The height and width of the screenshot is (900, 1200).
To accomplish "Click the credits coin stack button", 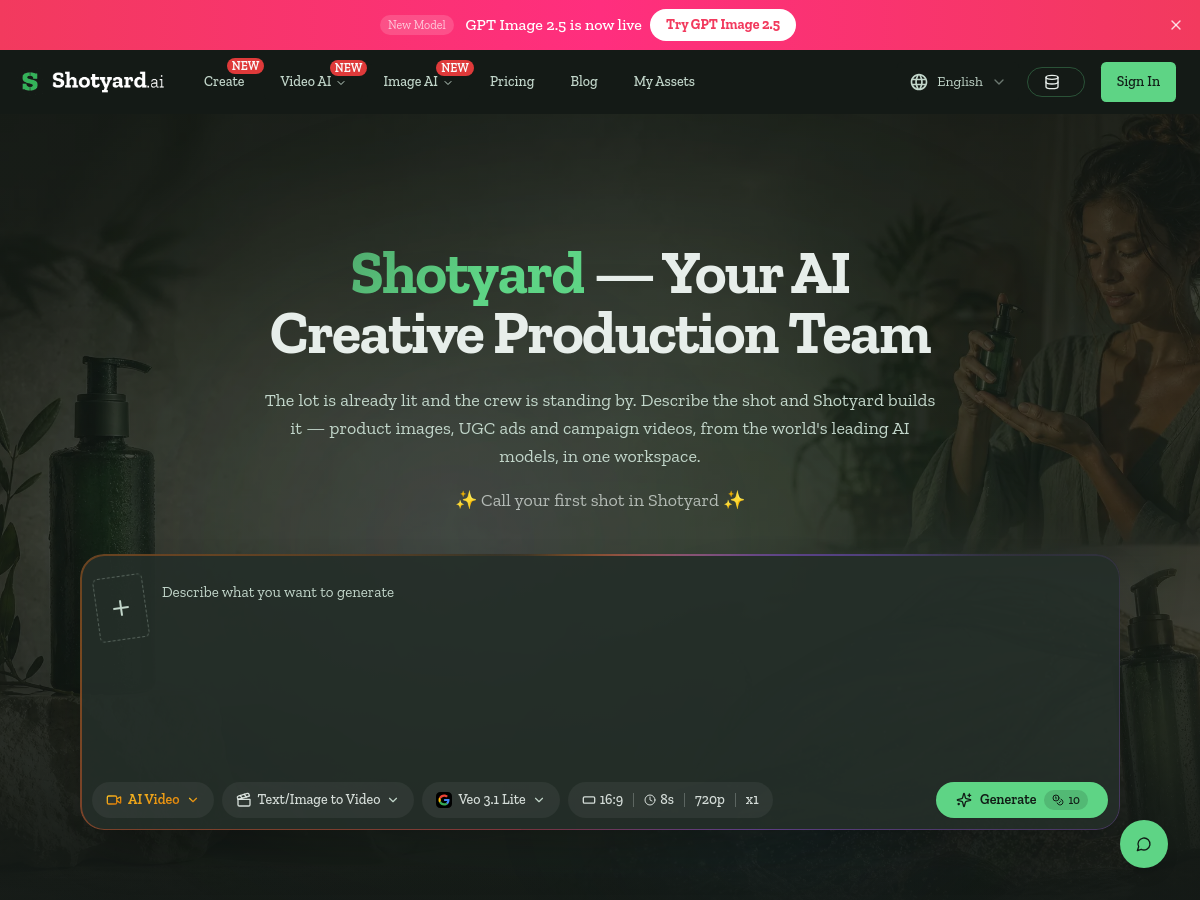I will [x=1056, y=82].
